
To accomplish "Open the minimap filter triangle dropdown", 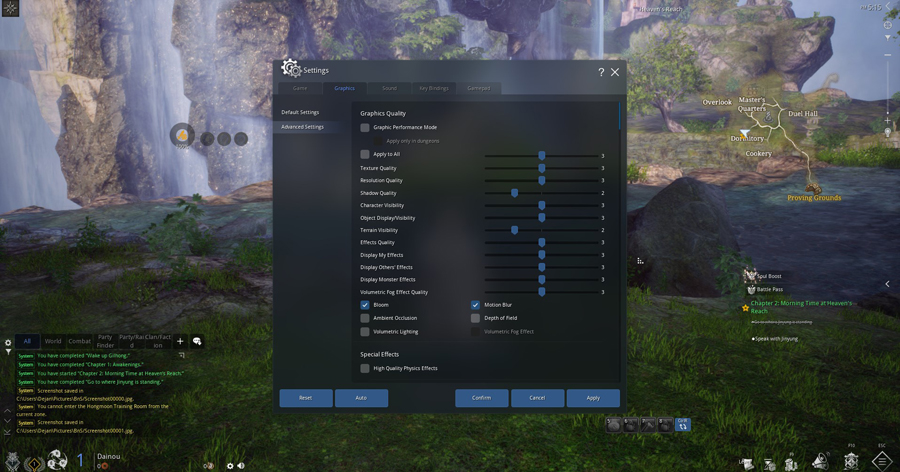I will click(887, 37).
